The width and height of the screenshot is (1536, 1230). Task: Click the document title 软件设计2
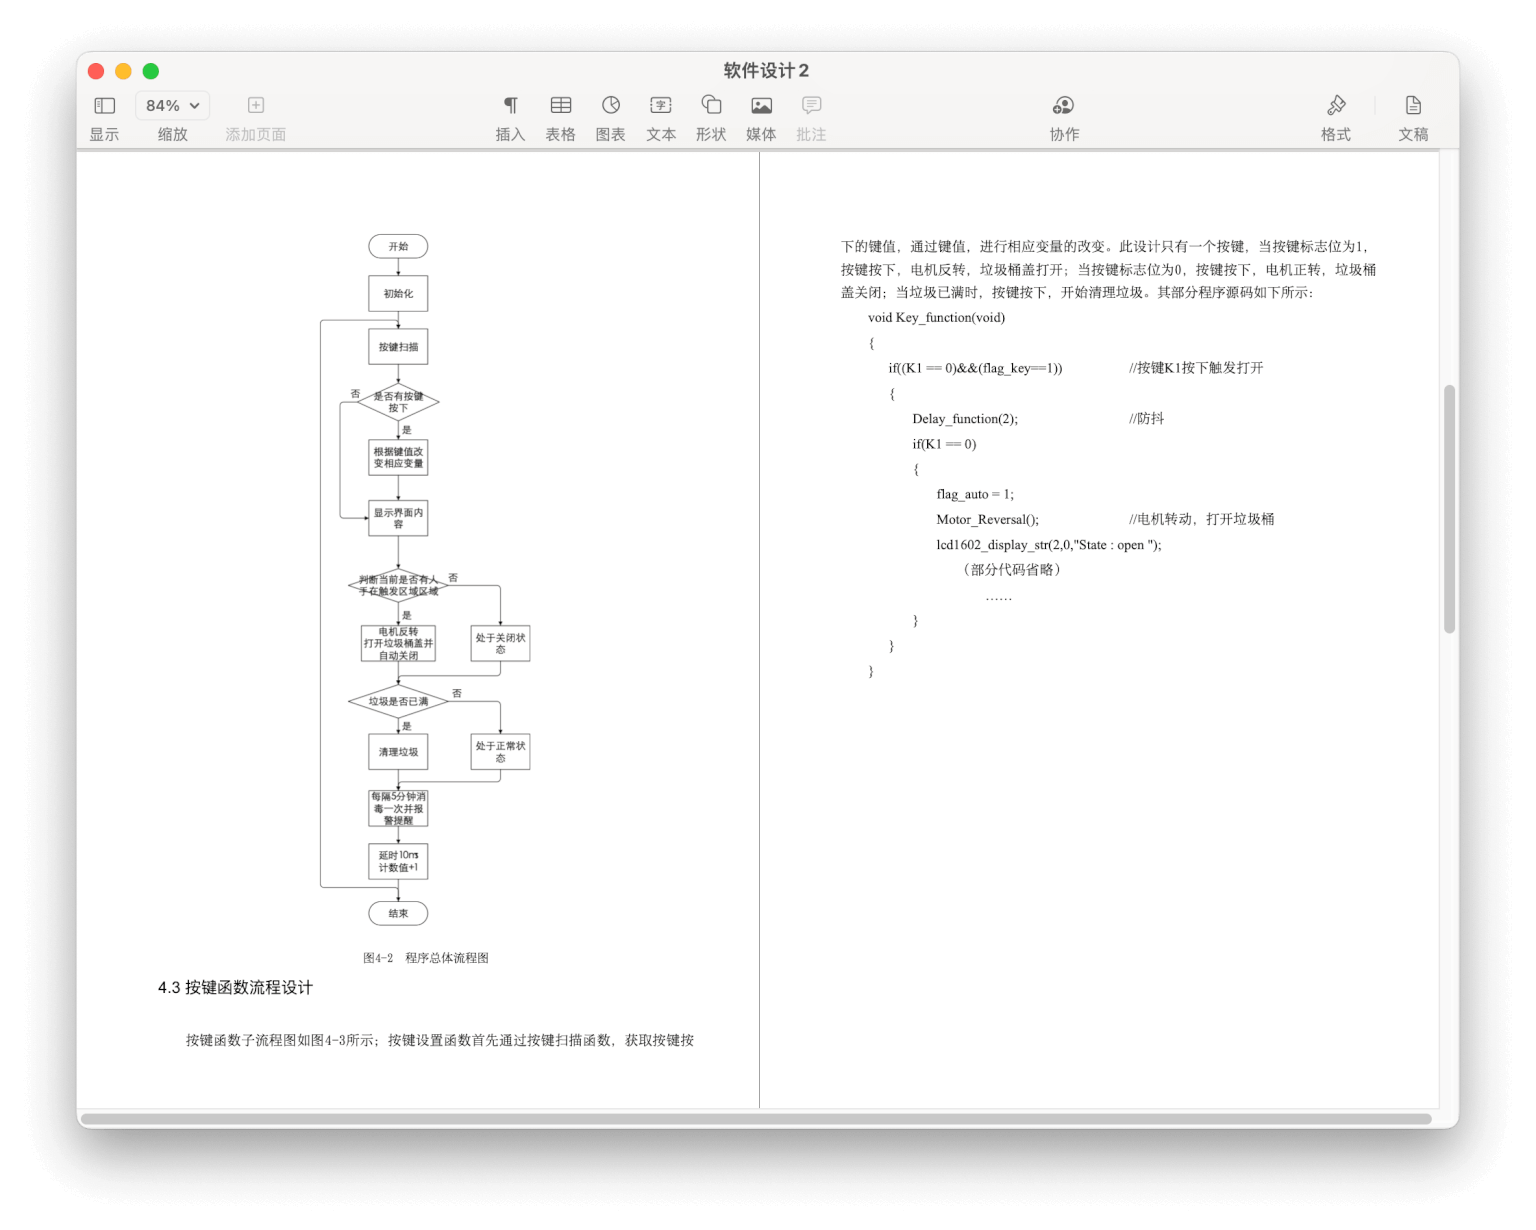pyautogui.click(x=766, y=70)
